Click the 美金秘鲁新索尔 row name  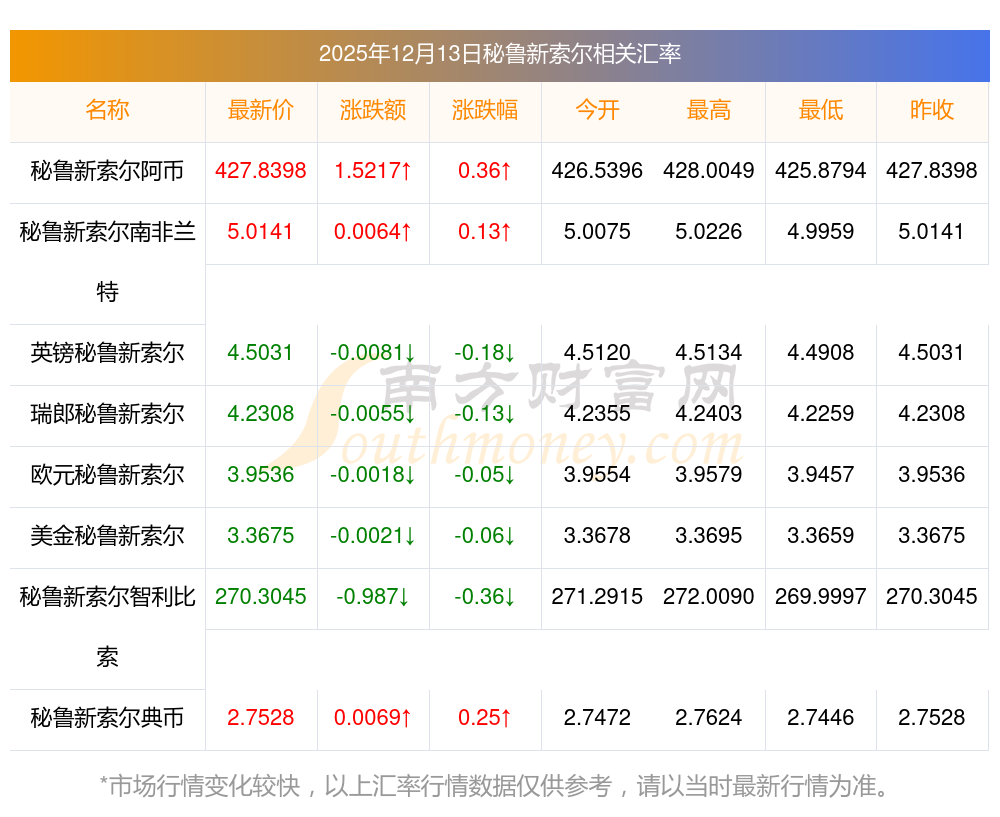click(x=107, y=536)
